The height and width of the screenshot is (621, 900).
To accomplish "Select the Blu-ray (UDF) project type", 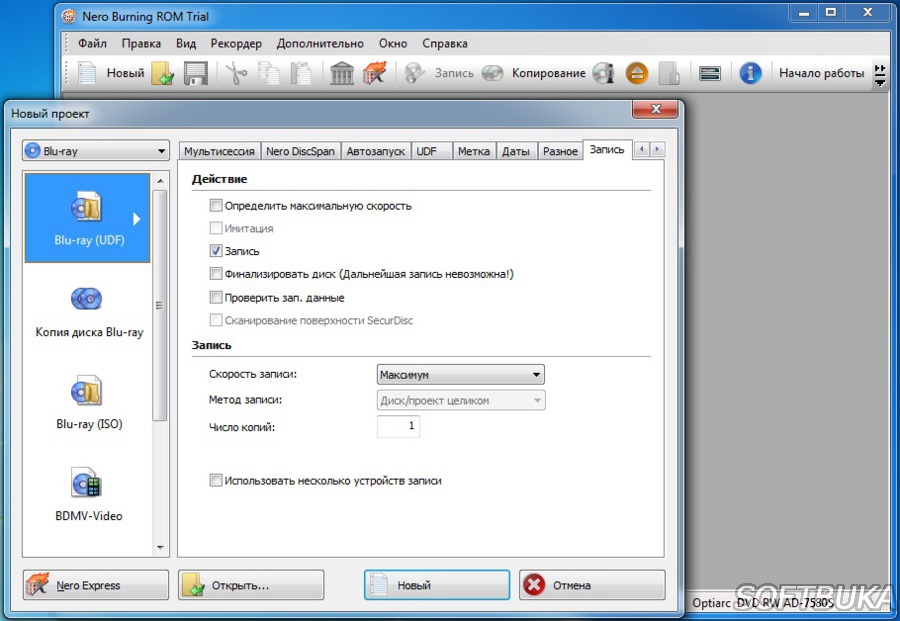I will (x=87, y=218).
